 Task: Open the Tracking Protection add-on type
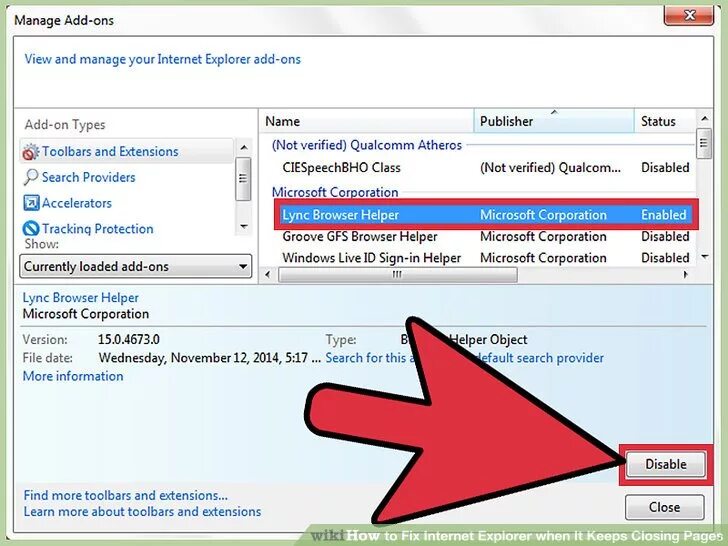pyautogui.click(x=98, y=229)
